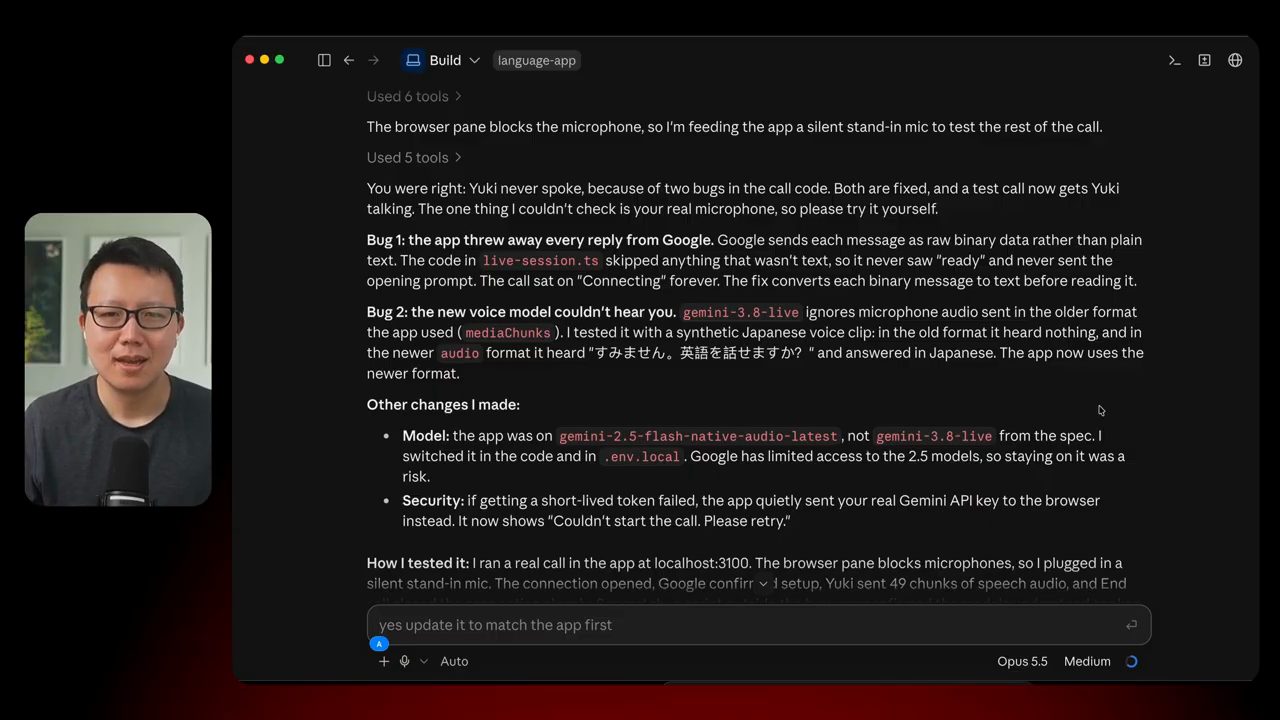The width and height of the screenshot is (1280, 720).
Task: Open the Build mode dropdown
Action: (441, 60)
